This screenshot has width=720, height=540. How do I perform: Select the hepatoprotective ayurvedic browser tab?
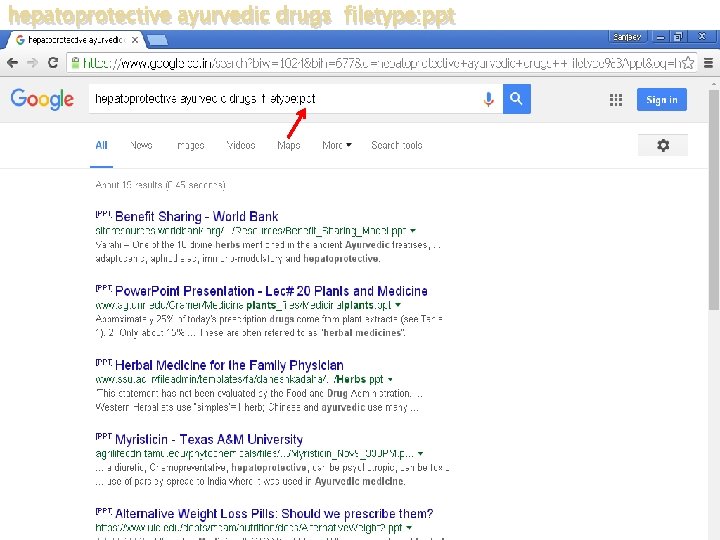point(76,40)
